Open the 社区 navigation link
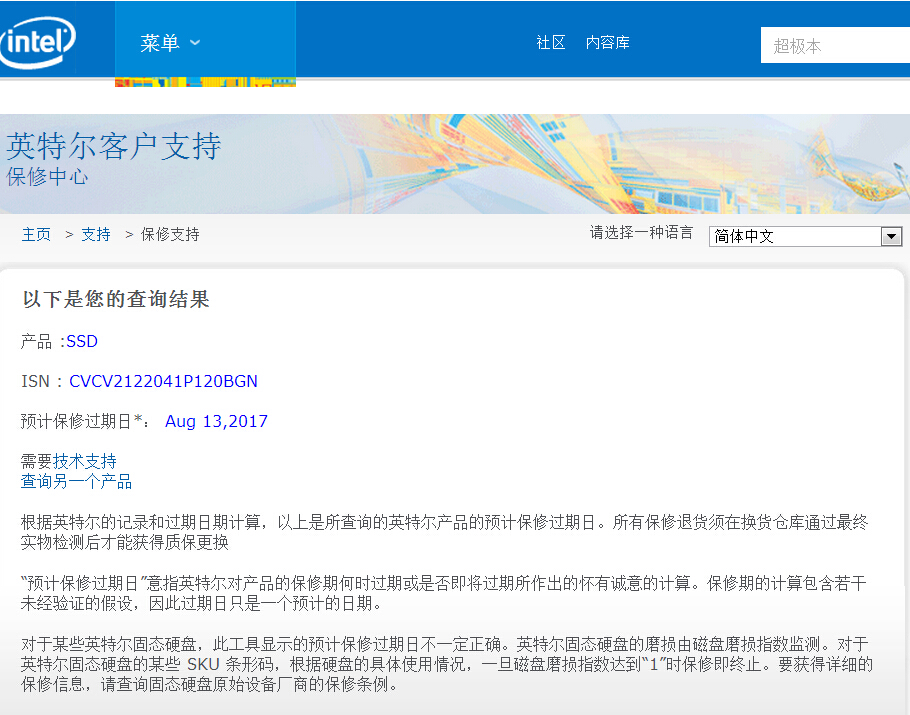 click(550, 42)
